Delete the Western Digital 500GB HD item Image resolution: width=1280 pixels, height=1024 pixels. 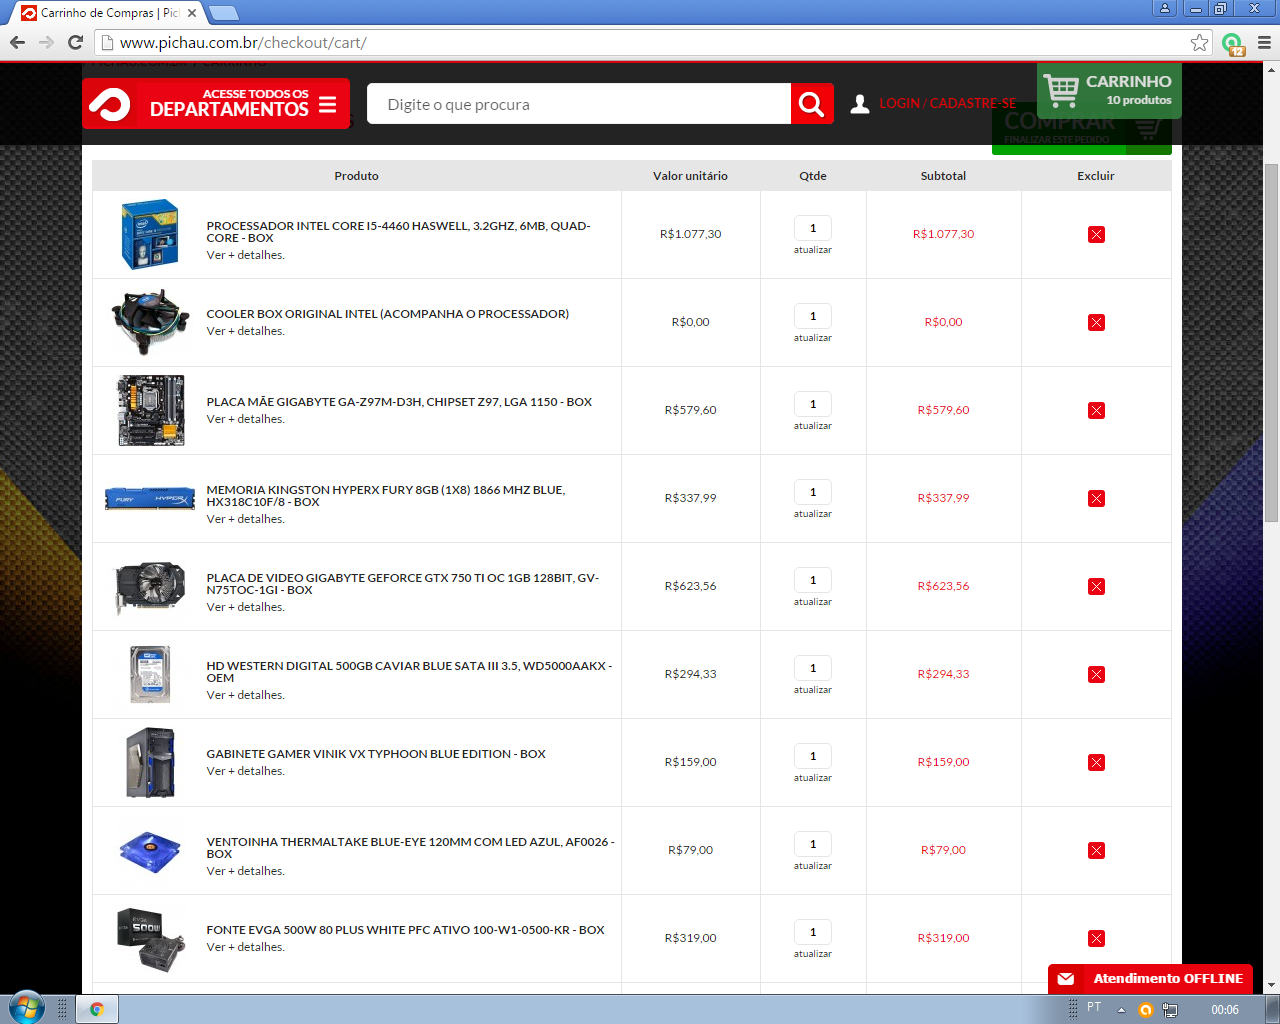[x=1096, y=674]
